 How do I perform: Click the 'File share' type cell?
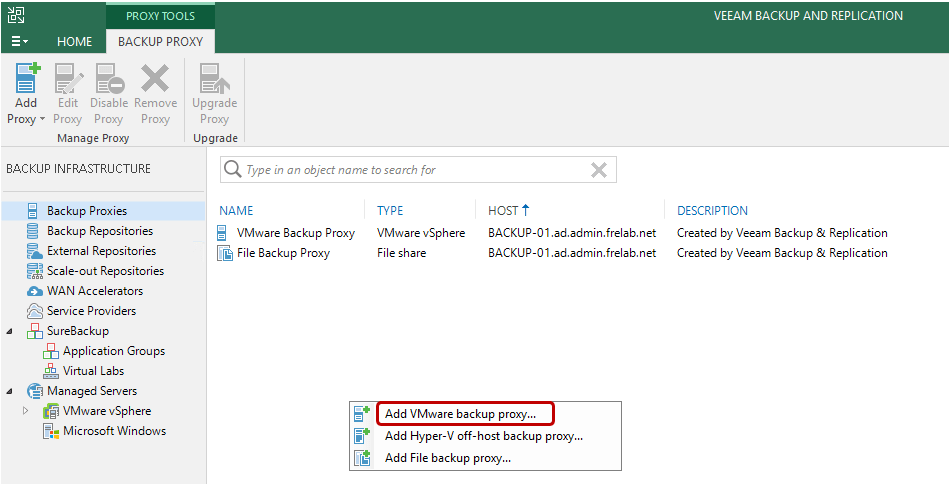pyautogui.click(x=401, y=253)
